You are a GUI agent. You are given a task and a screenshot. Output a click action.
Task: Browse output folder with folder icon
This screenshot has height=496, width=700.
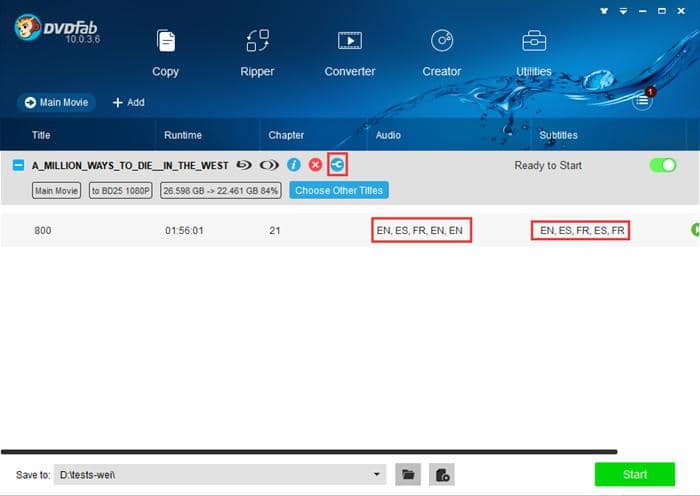pyautogui.click(x=408, y=474)
